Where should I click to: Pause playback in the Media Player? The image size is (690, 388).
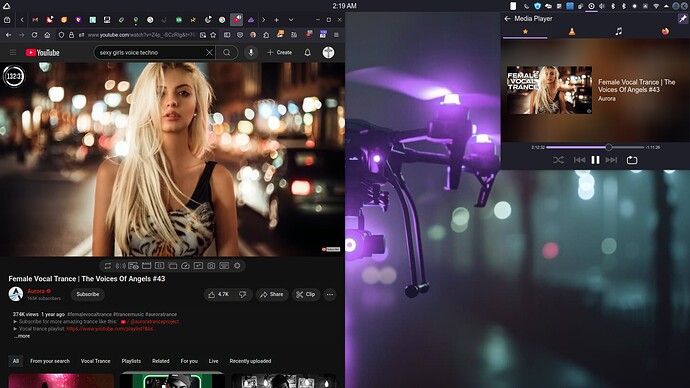coord(595,160)
